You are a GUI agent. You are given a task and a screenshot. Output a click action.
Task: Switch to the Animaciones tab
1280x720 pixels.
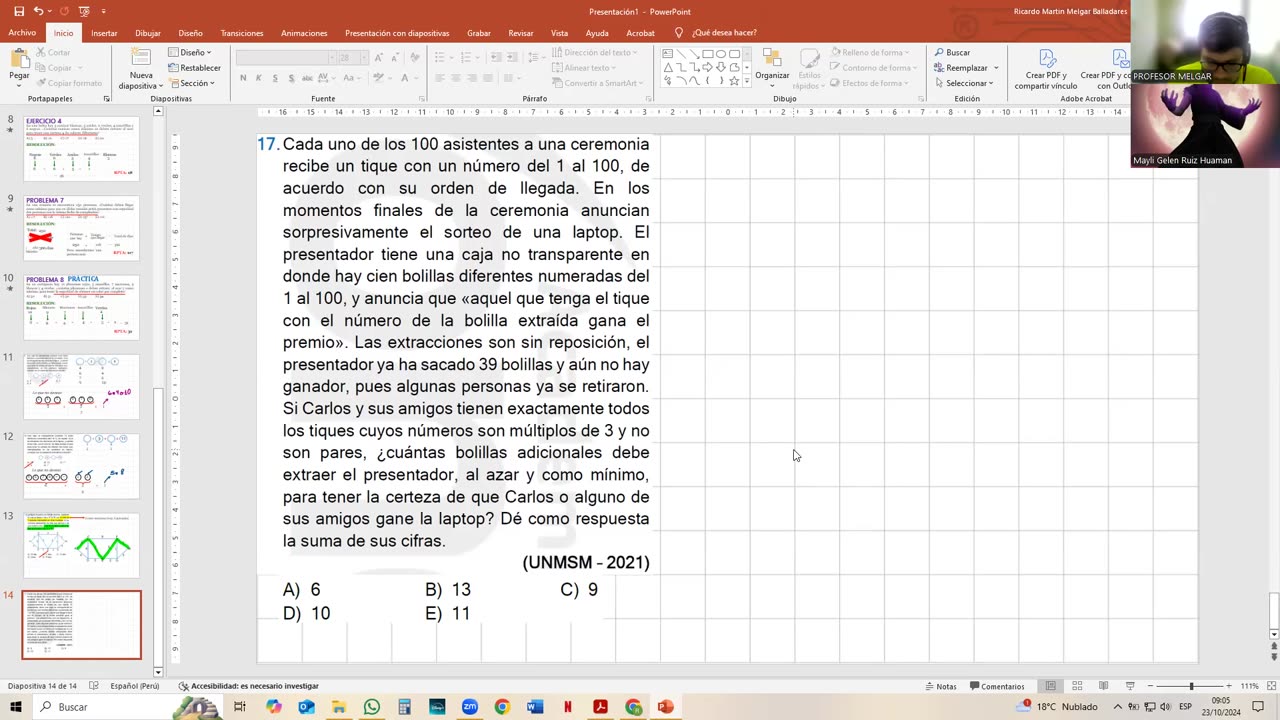click(304, 33)
